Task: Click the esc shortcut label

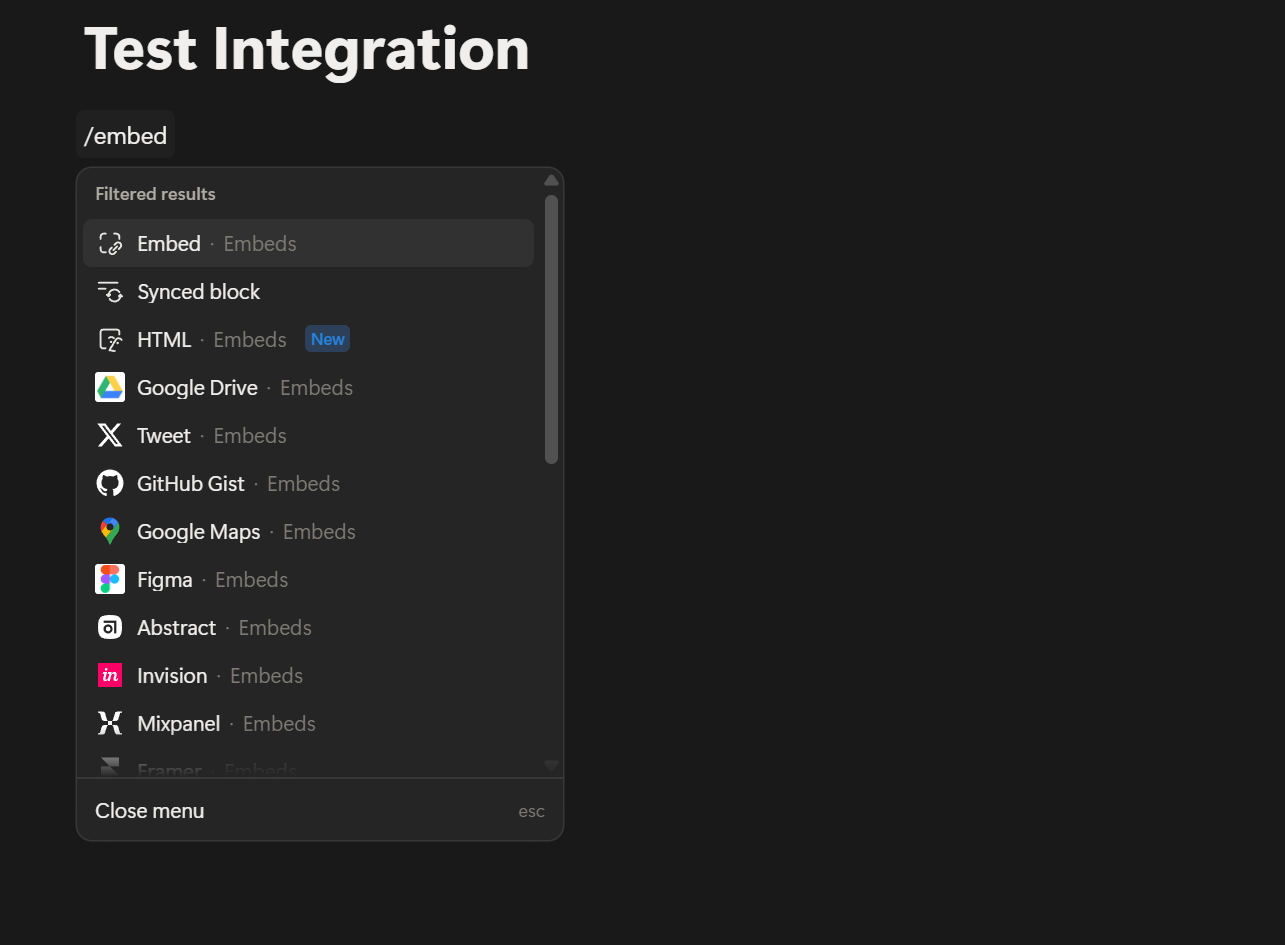Action: (532, 811)
